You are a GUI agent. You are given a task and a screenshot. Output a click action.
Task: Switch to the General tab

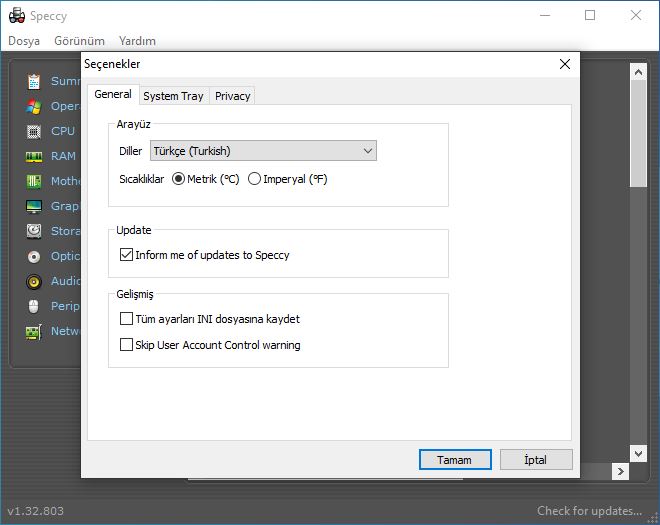[113, 94]
